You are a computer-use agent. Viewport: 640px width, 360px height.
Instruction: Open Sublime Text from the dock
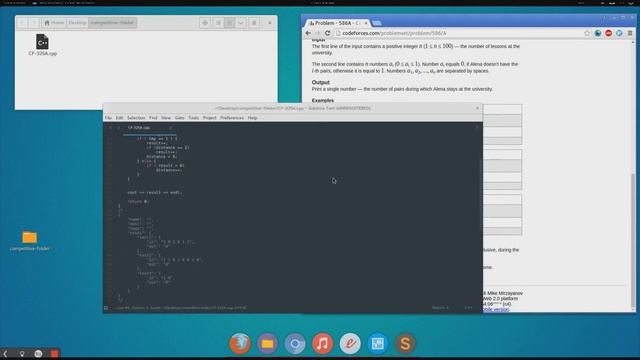(405, 343)
